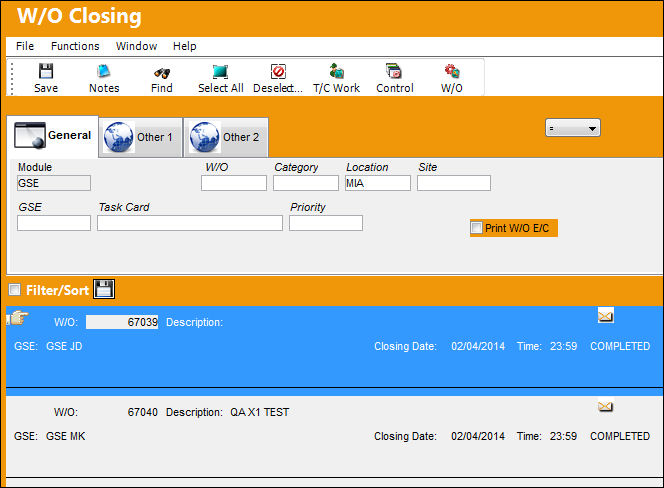Click the closing date of W/O 67040
The image size is (664, 488).
click(478, 436)
